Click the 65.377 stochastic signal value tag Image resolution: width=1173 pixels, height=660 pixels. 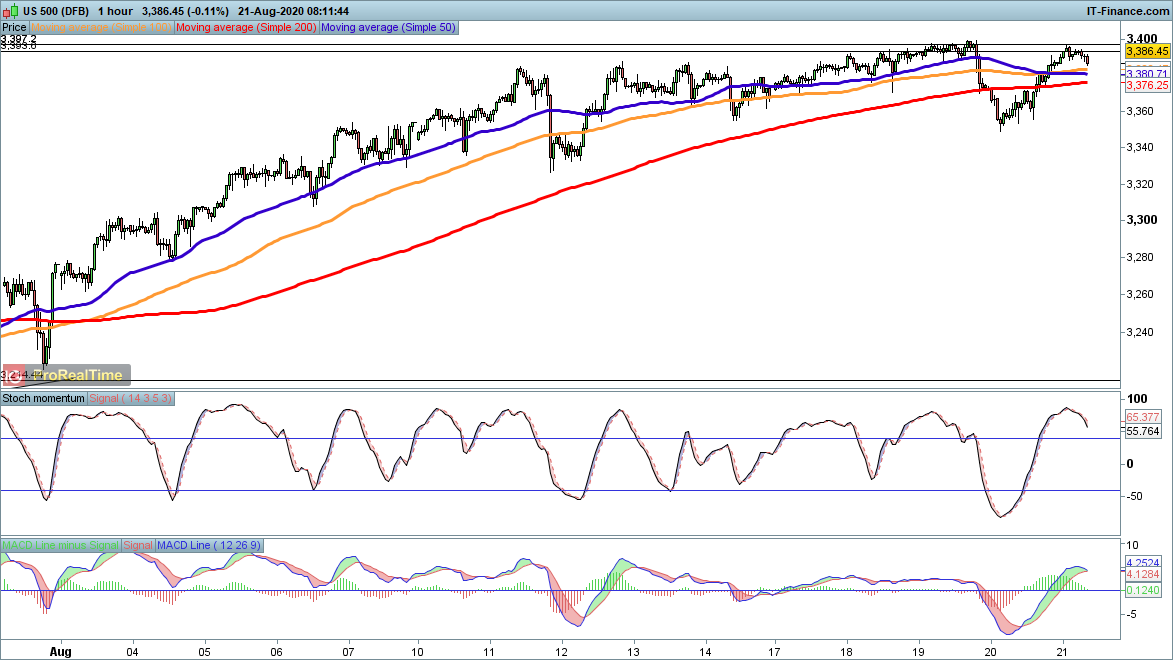(x=1142, y=415)
